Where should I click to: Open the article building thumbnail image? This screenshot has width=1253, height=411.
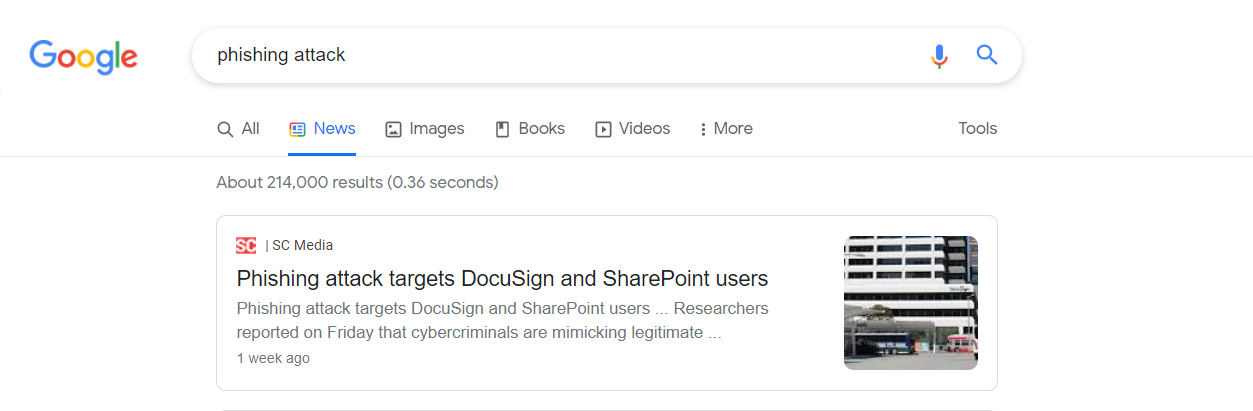[x=911, y=303]
